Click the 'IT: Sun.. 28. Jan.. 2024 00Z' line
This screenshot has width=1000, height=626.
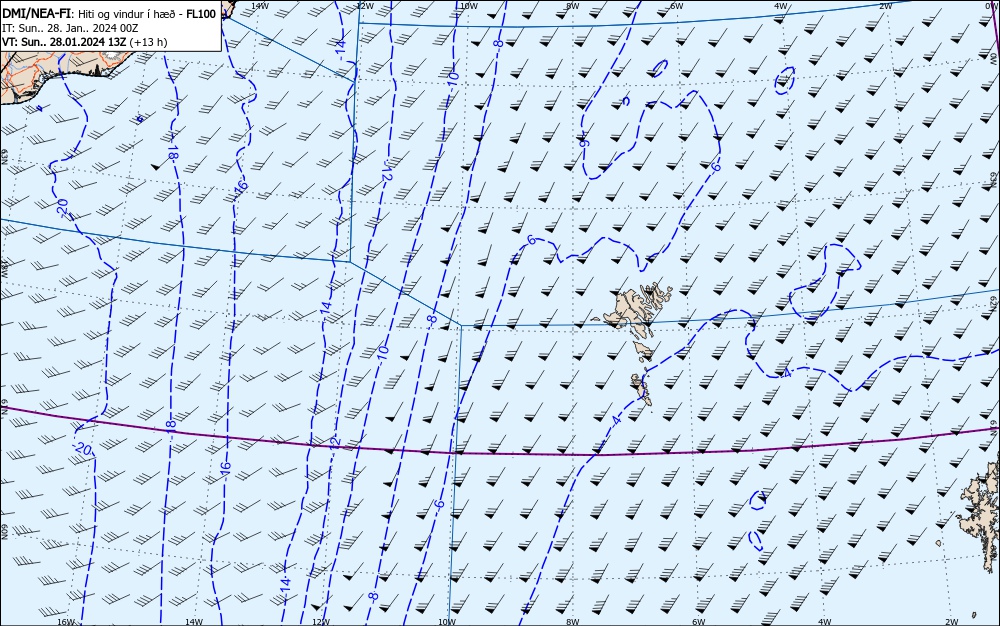click(70, 28)
